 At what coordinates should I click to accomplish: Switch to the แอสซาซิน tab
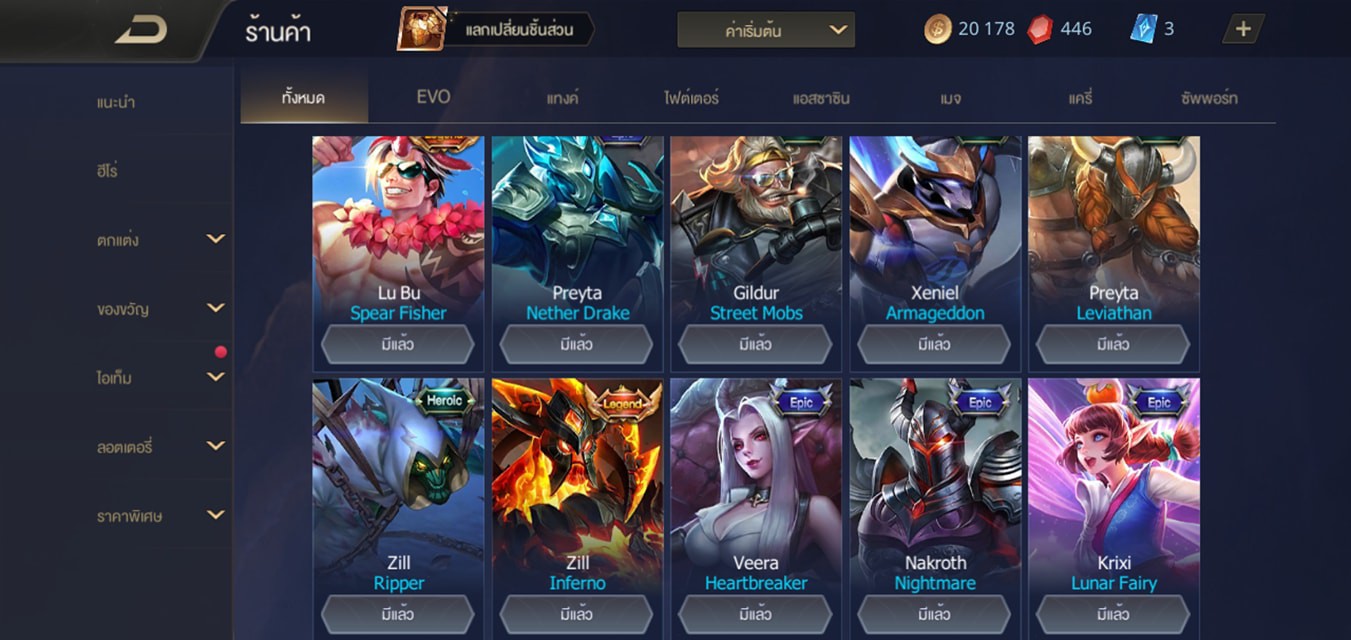tap(820, 98)
